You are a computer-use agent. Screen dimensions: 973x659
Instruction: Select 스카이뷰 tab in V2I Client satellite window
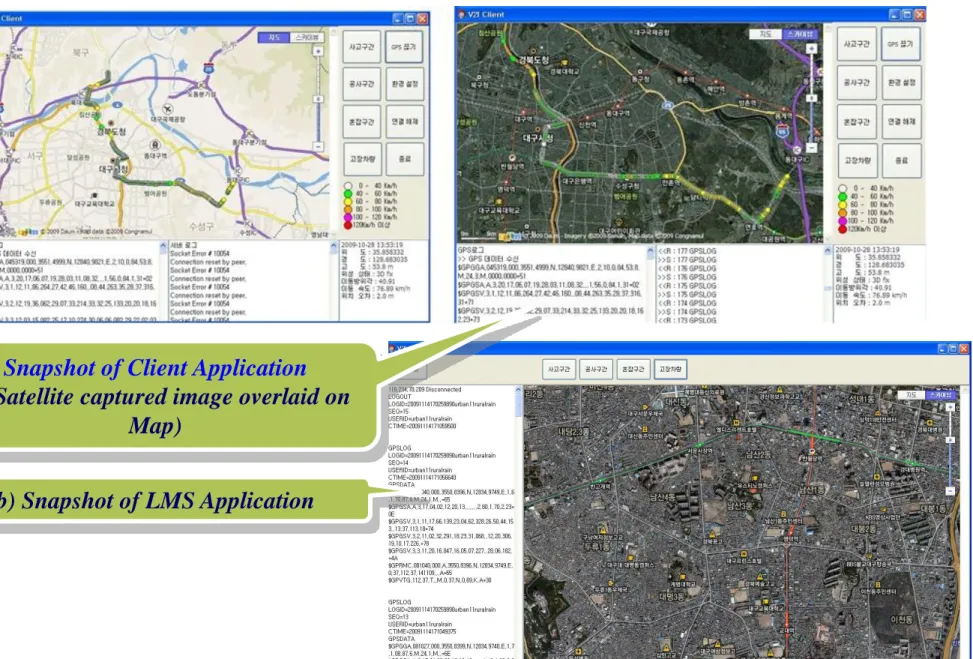[x=800, y=34]
